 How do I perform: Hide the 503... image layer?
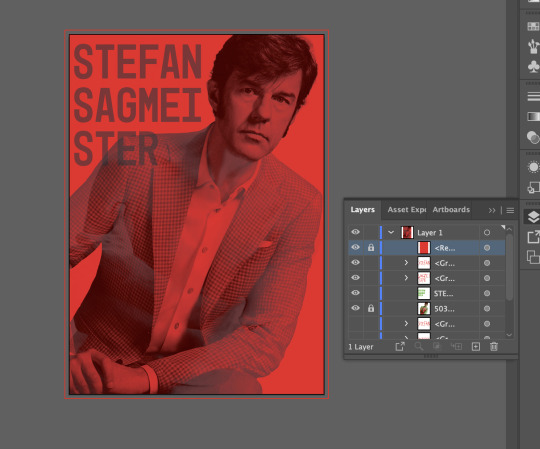click(355, 308)
